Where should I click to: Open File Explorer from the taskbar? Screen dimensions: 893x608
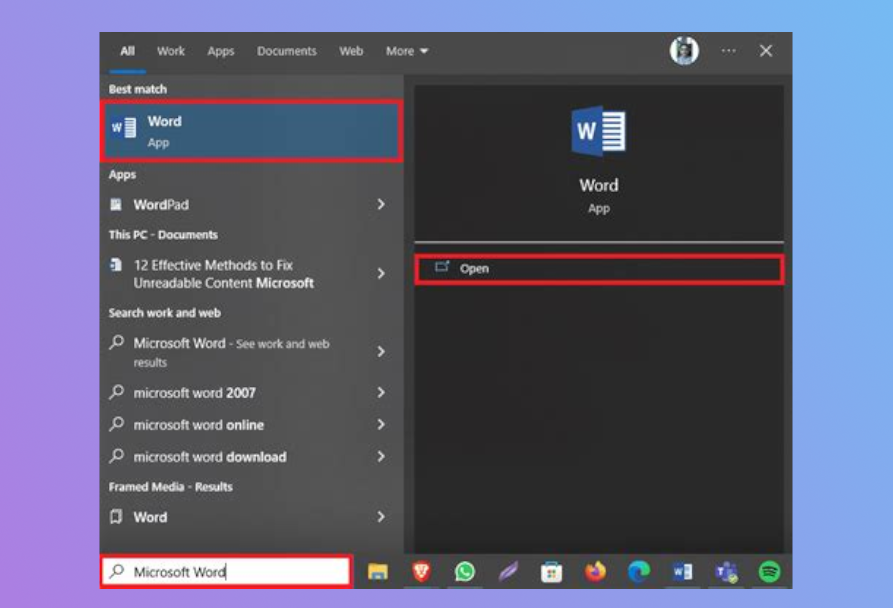[x=377, y=571]
